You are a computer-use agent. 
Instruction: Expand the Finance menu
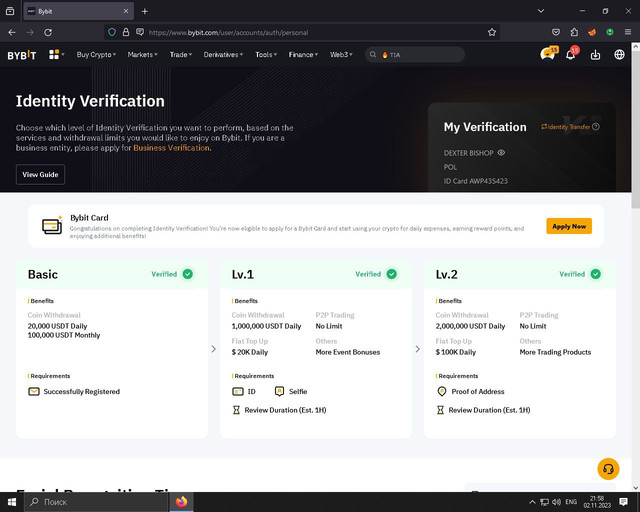pos(303,54)
